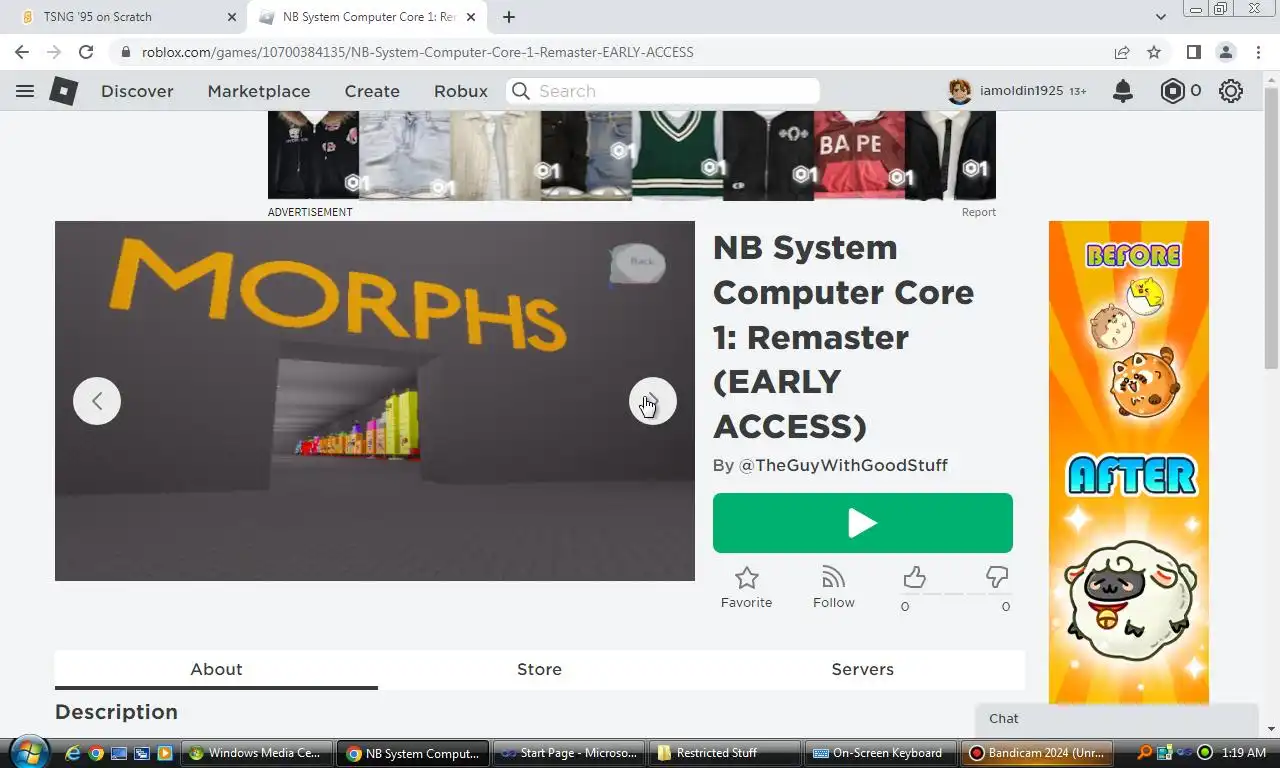Screen dimensions: 1280x768
Task: Give the game a thumbs up
Action: (x=914, y=577)
